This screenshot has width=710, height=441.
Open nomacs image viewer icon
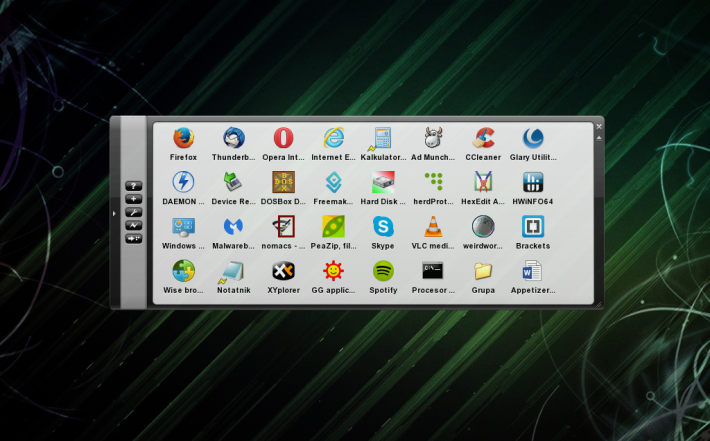pyautogui.click(x=283, y=226)
